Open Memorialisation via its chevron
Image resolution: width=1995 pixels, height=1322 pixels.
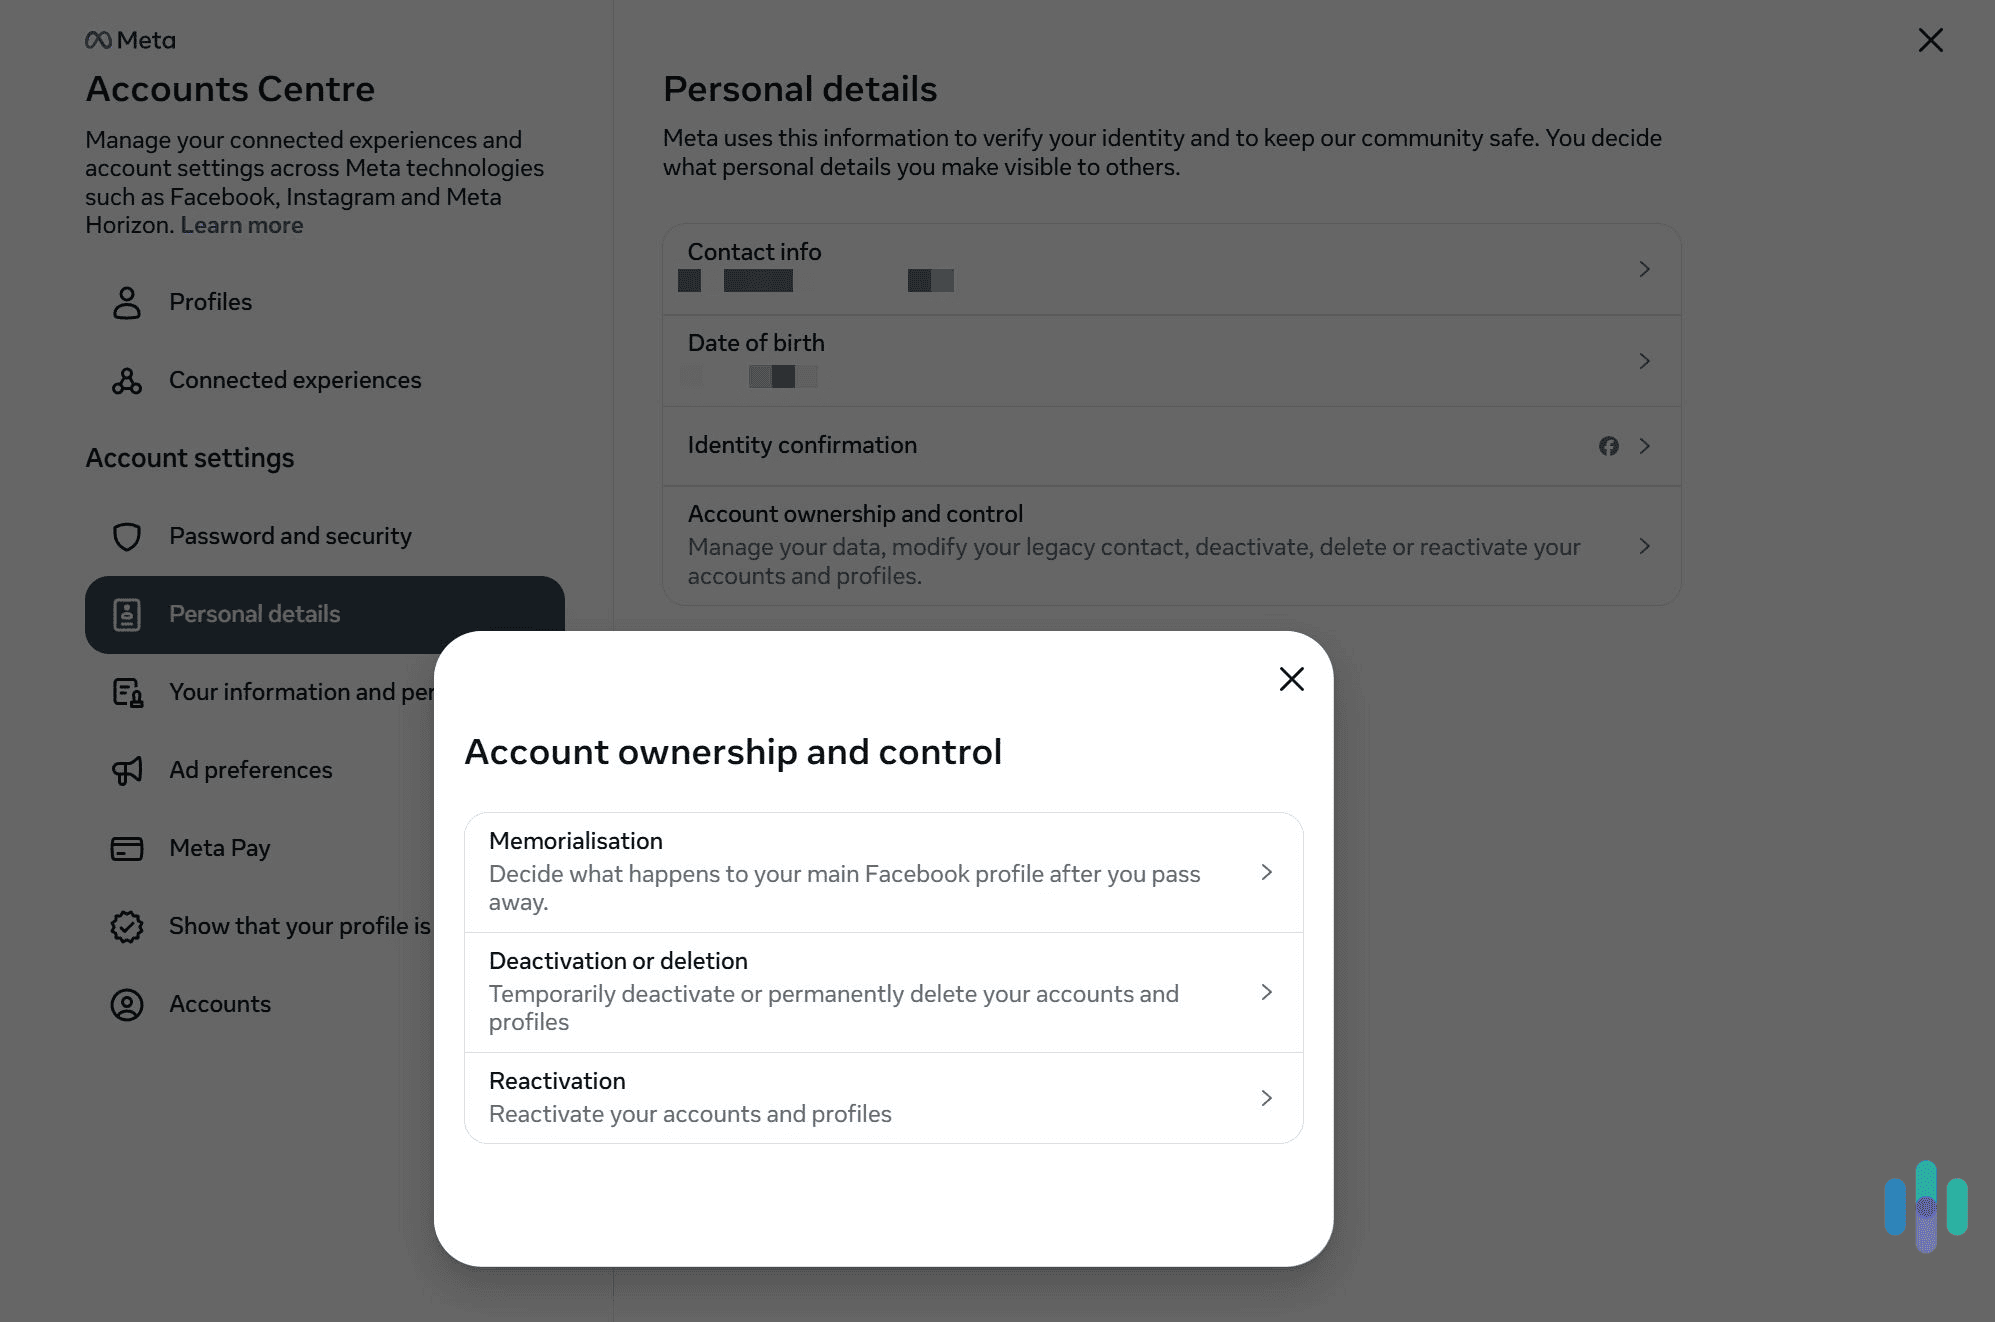[1266, 871]
